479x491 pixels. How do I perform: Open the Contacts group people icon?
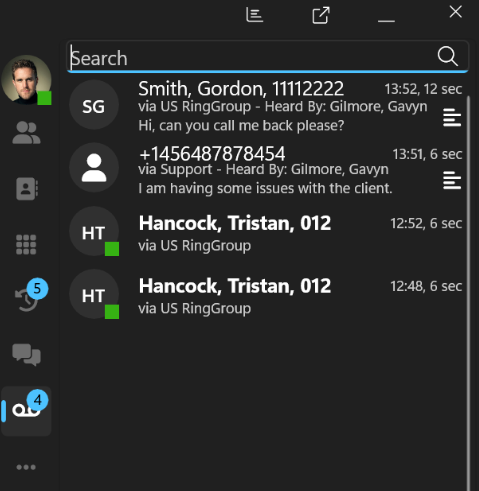[x=26, y=132]
